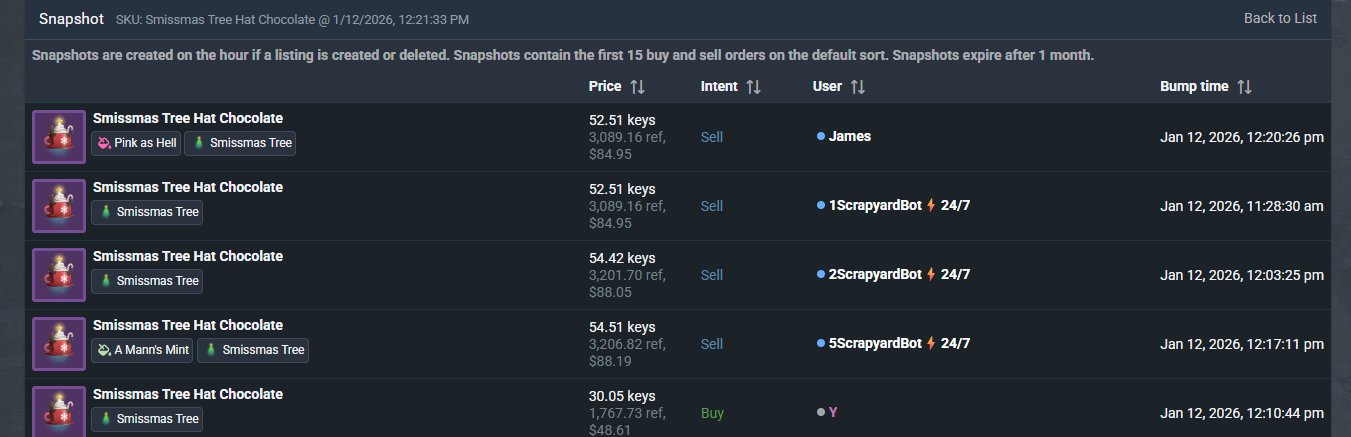This screenshot has width=1351, height=437.
Task: Click James's listing item thumbnail
Action: tap(59, 136)
